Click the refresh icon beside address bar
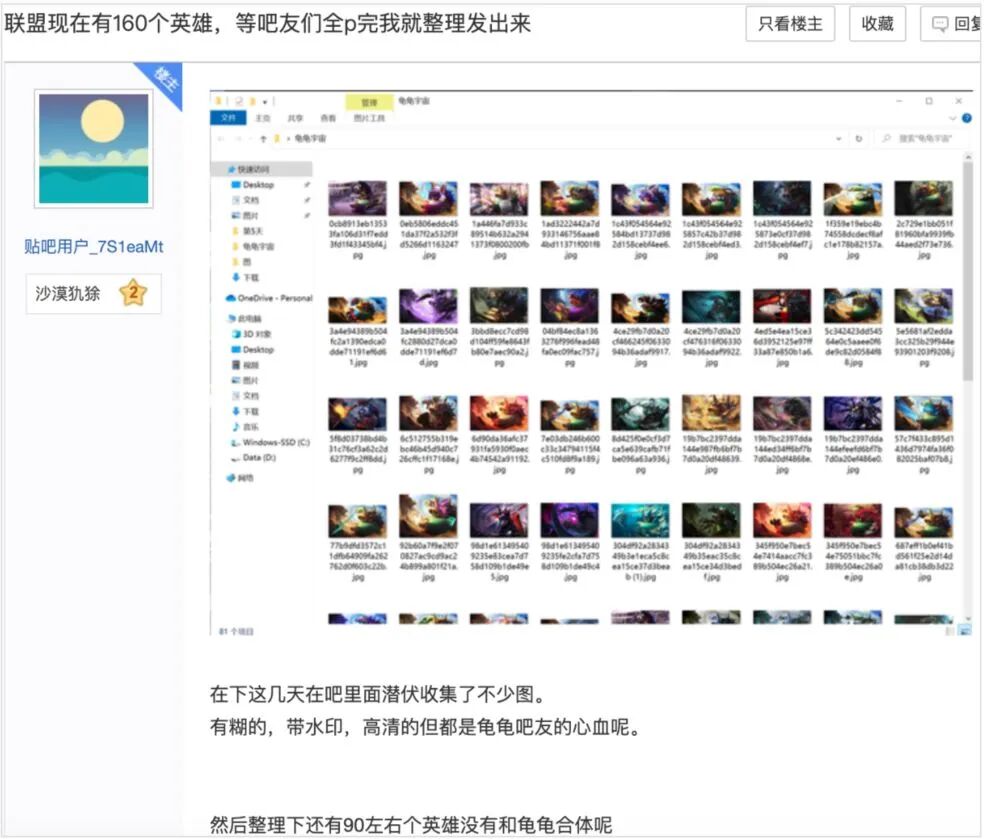Image resolution: width=984 pixels, height=839 pixels. (858, 139)
